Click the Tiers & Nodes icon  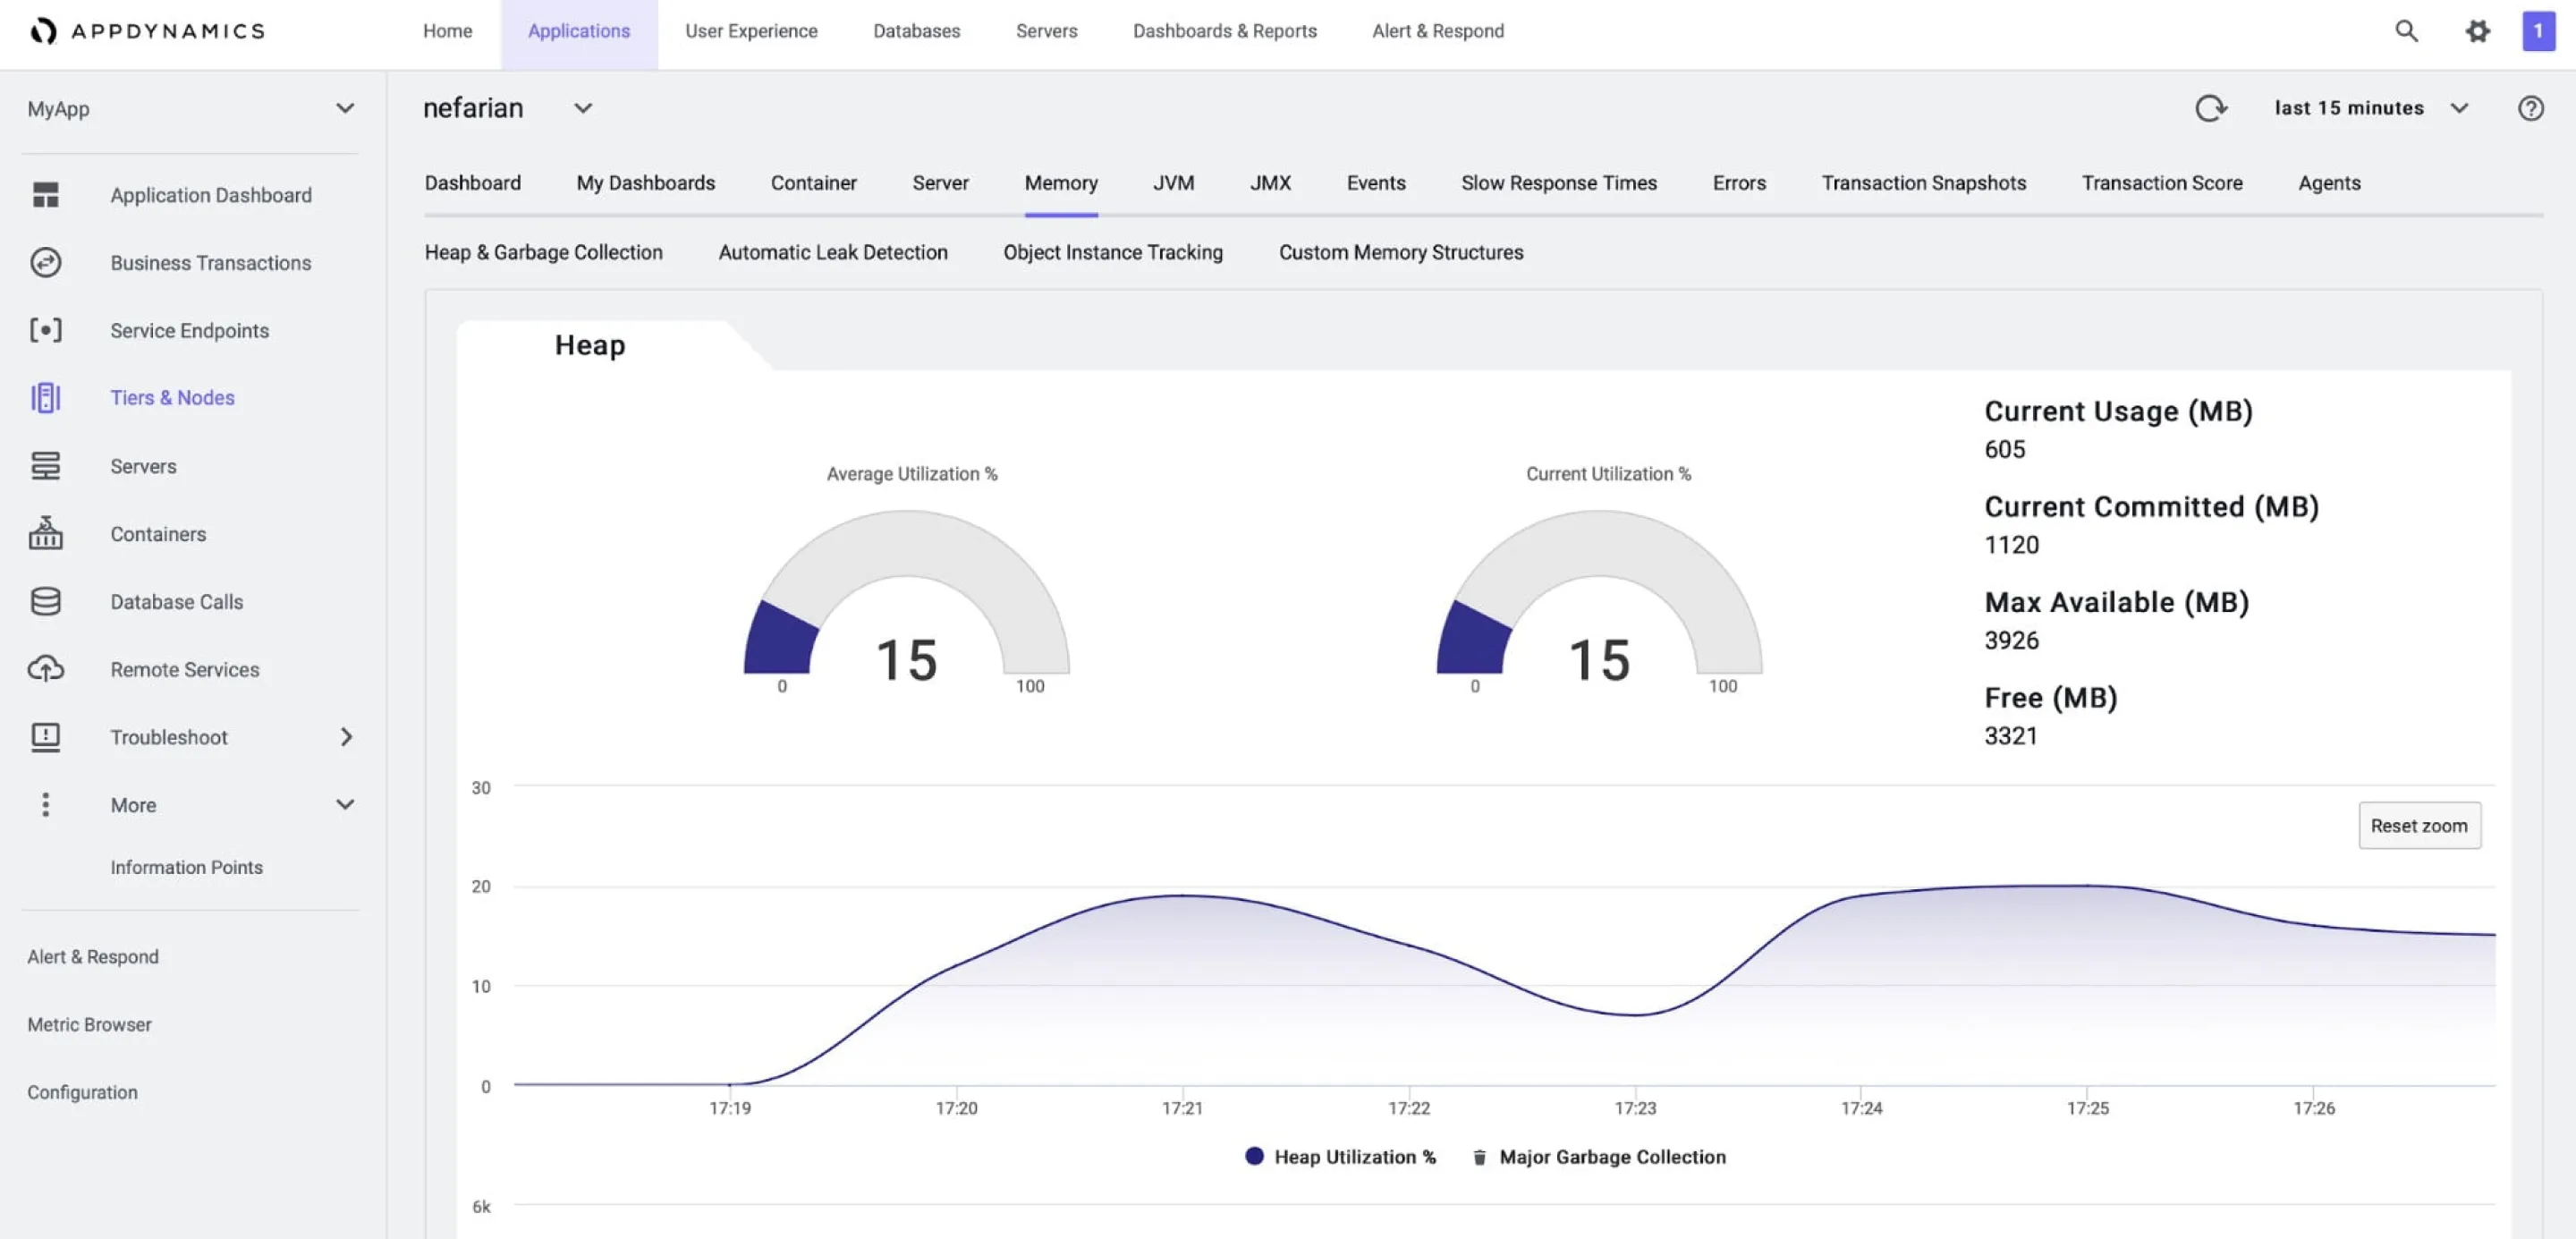point(46,397)
